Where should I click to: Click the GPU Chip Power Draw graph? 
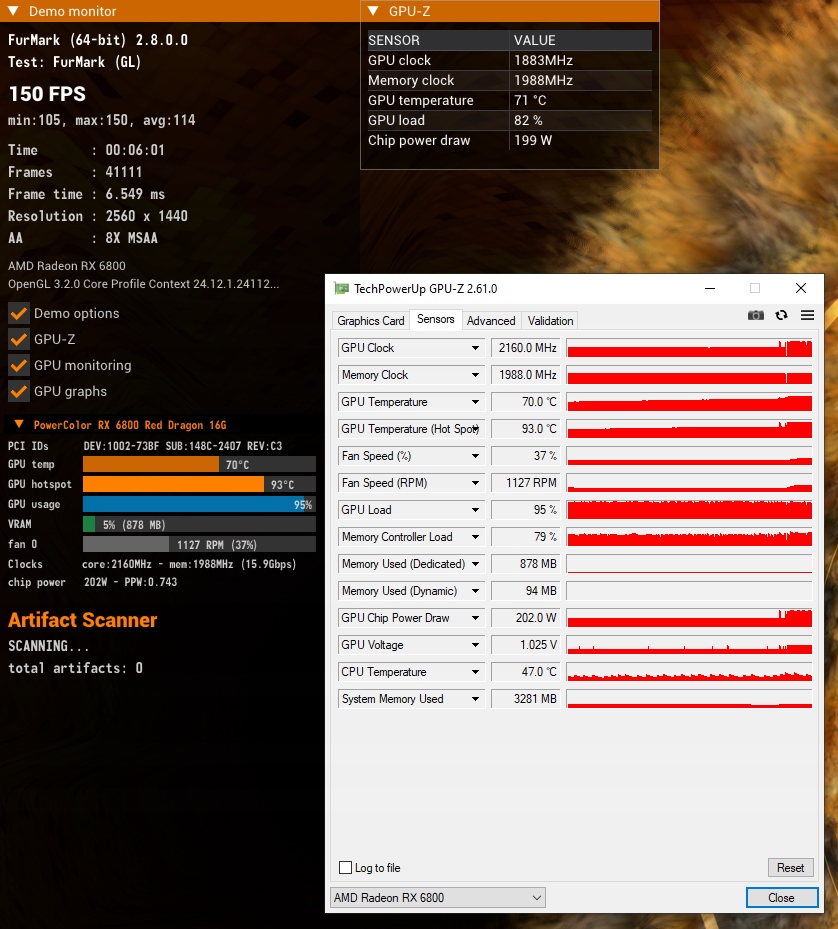click(689, 618)
